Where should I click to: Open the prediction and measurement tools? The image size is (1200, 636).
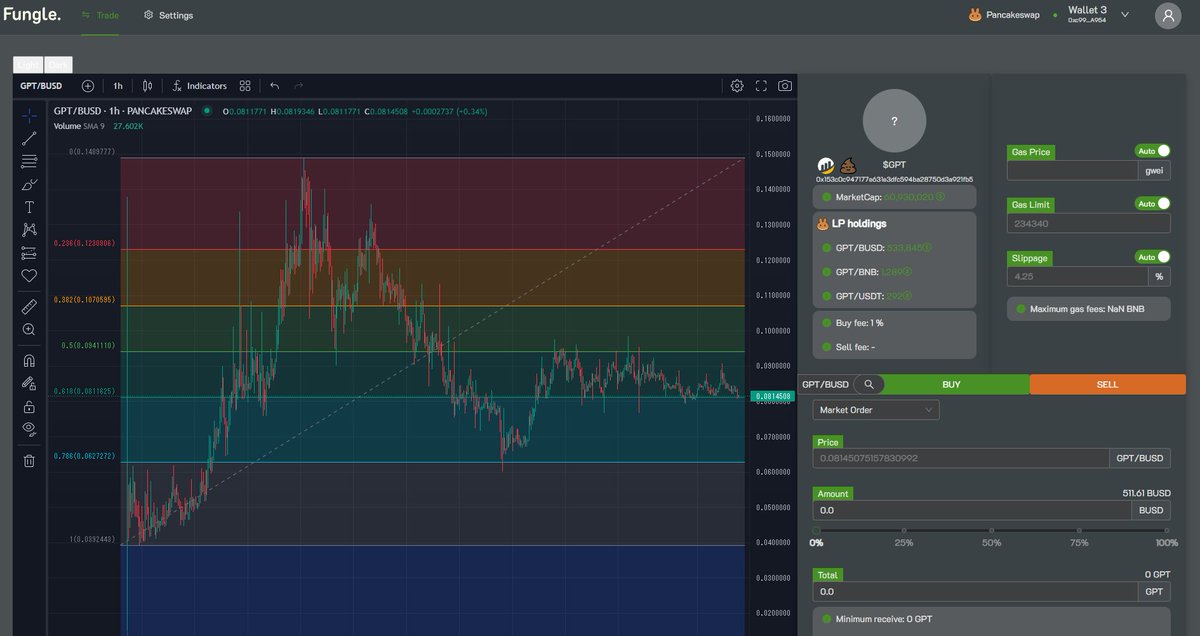tap(29, 253)
